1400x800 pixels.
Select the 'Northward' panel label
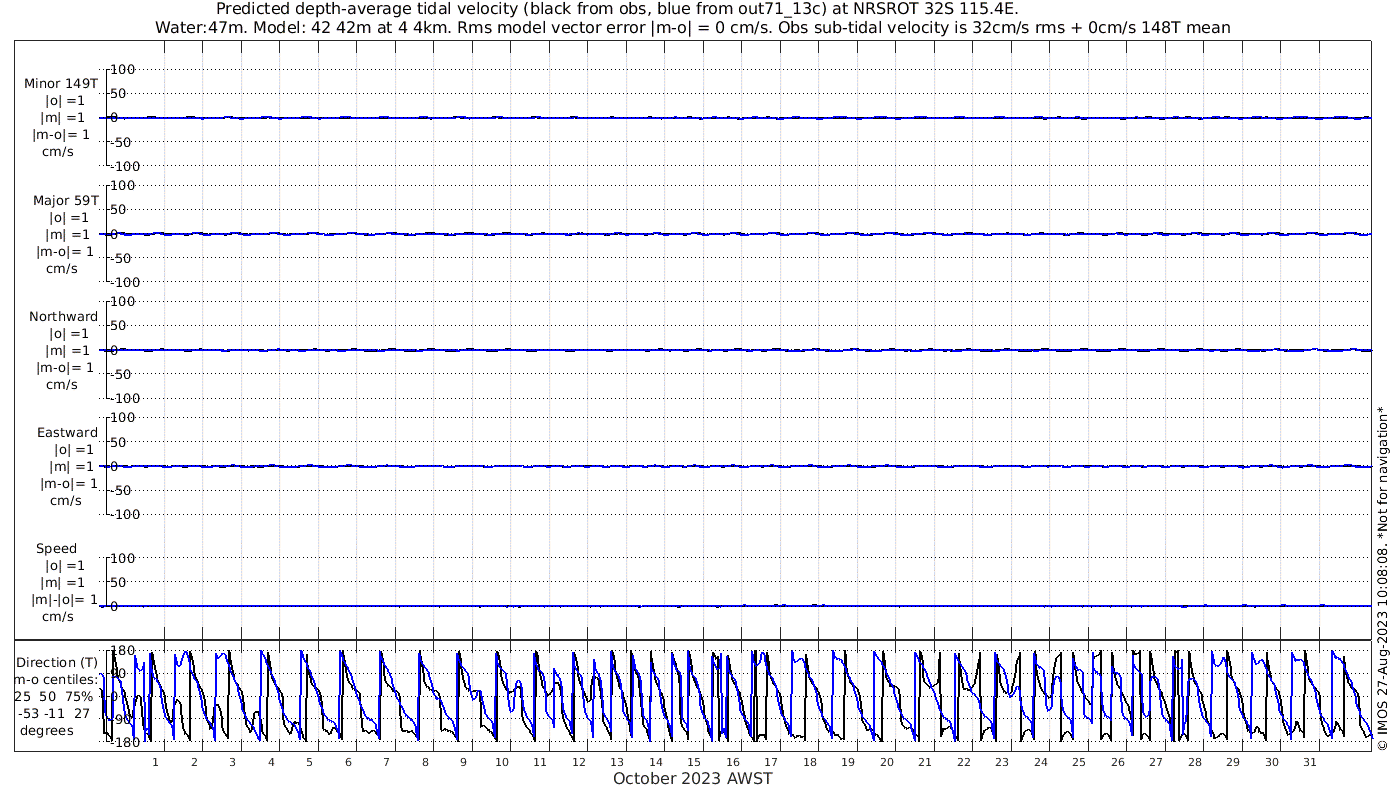click(64, 316)
